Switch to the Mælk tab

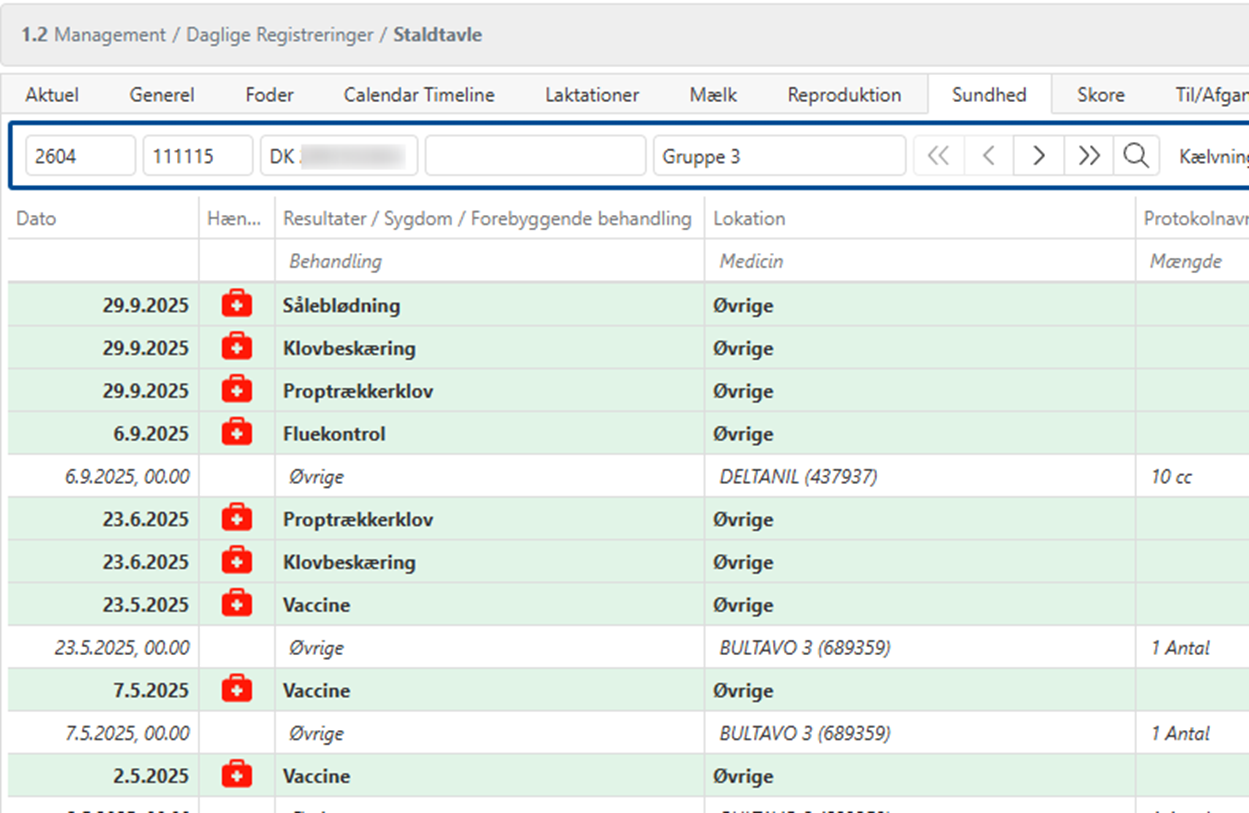pos(713,95)
